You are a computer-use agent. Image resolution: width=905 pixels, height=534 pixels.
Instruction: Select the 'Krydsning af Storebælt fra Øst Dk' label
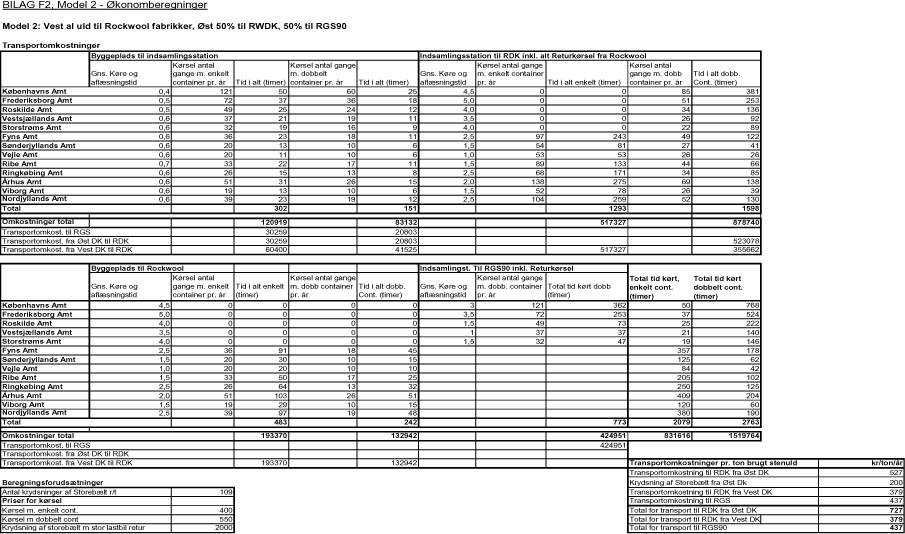[x=690, y=481]
